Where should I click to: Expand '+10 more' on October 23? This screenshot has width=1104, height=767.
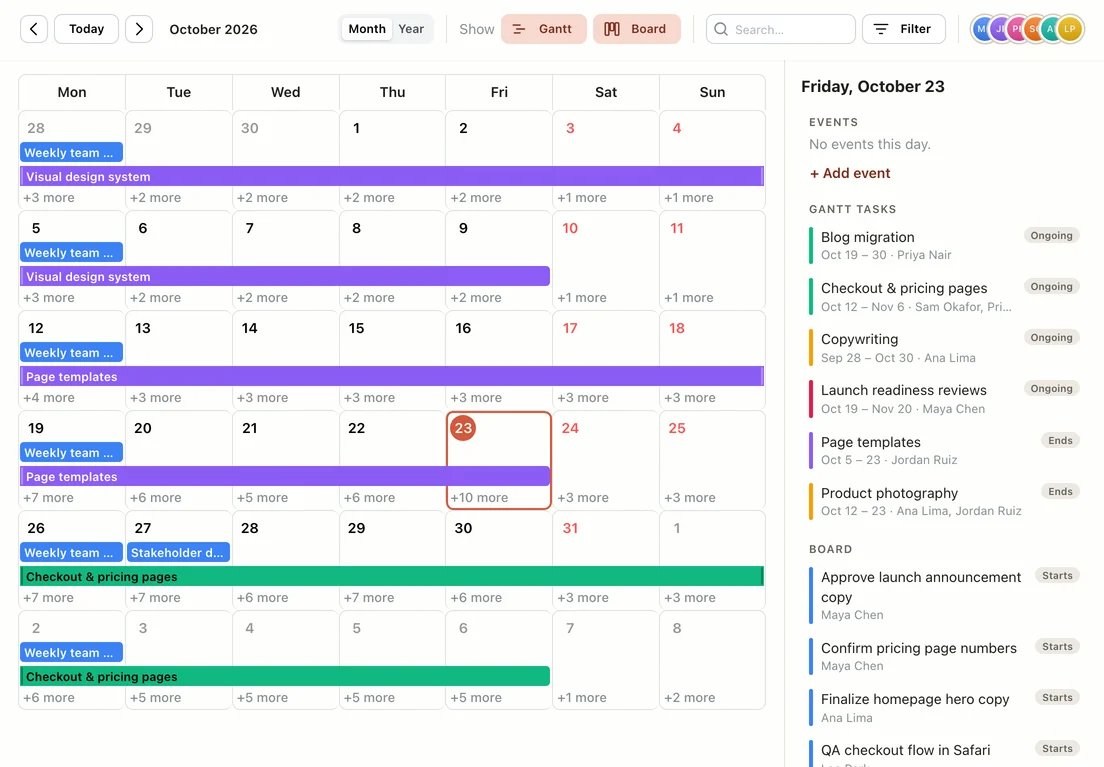[479, 497]
